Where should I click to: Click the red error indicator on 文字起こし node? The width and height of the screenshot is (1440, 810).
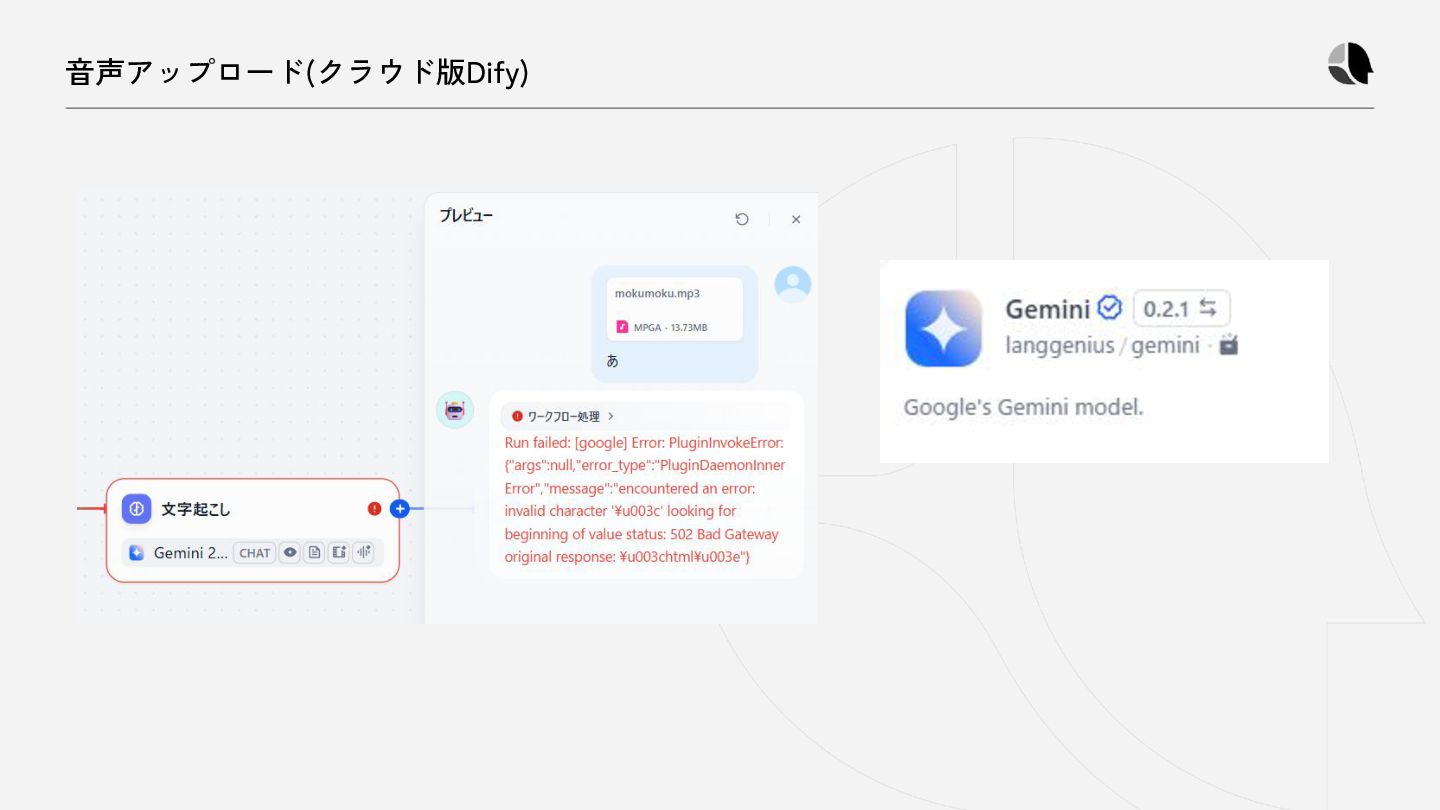(x=374, y=509)
